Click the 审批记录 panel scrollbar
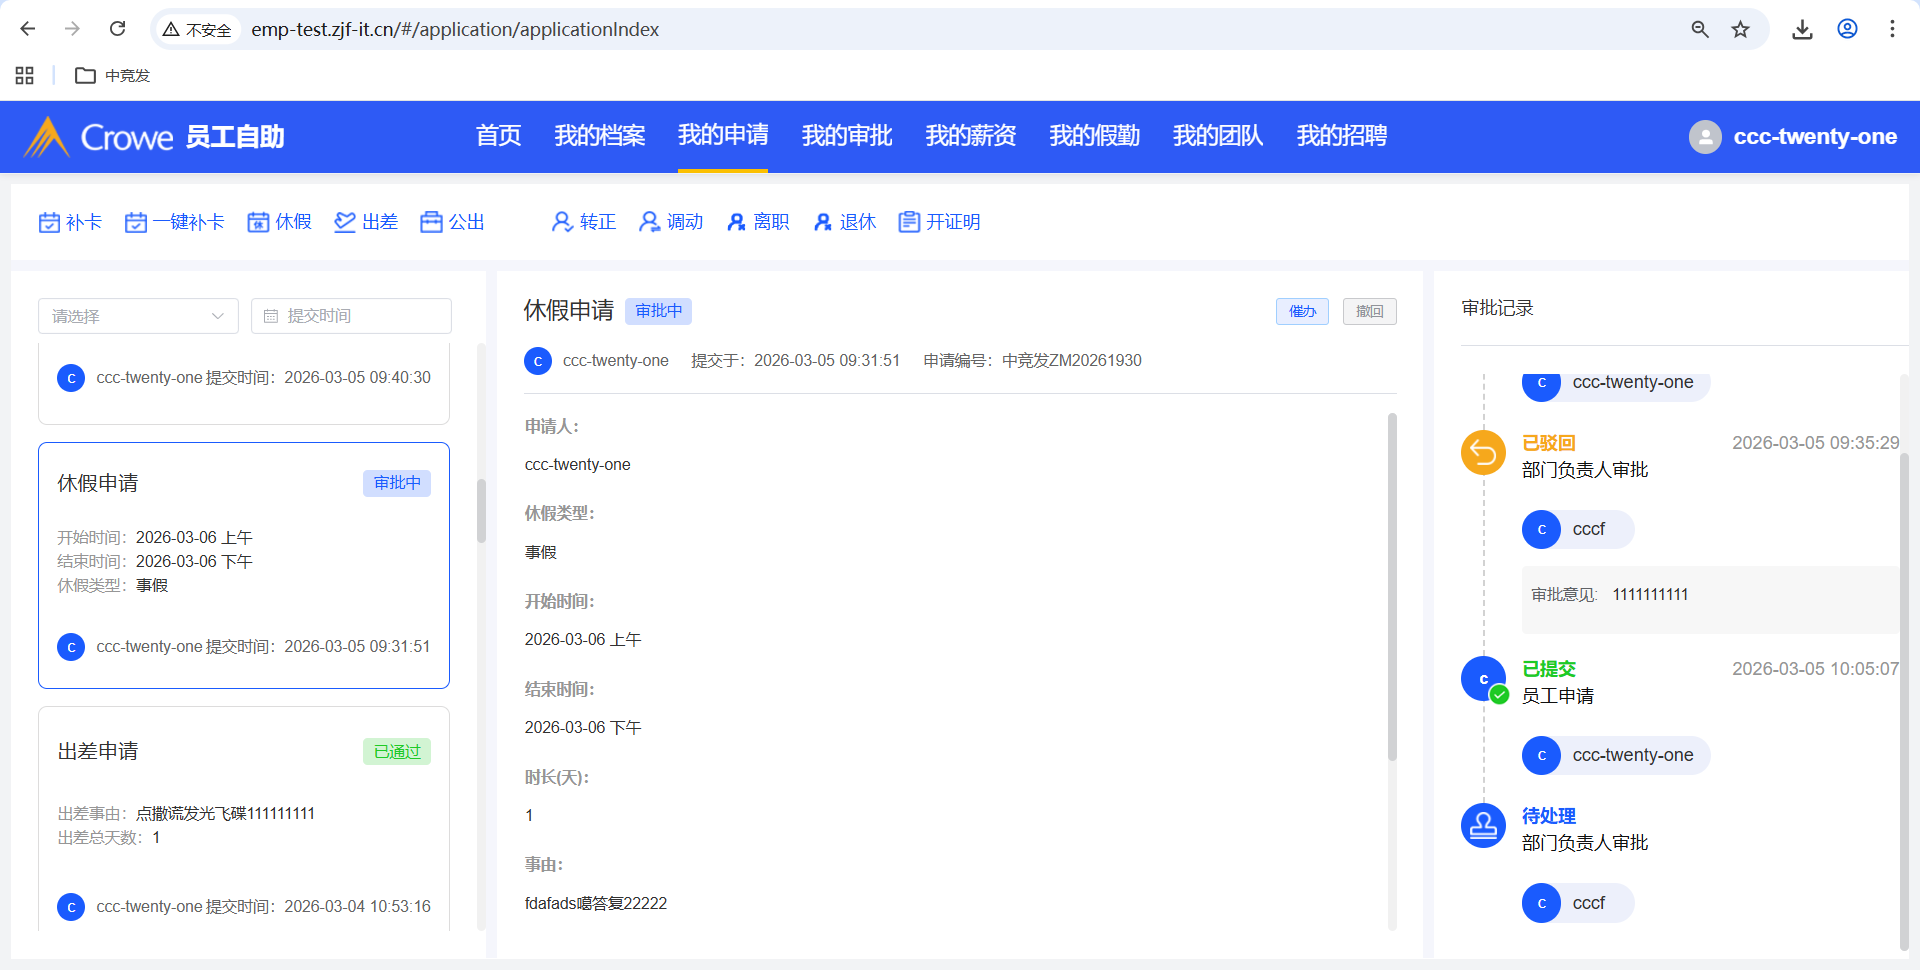 1904,700
